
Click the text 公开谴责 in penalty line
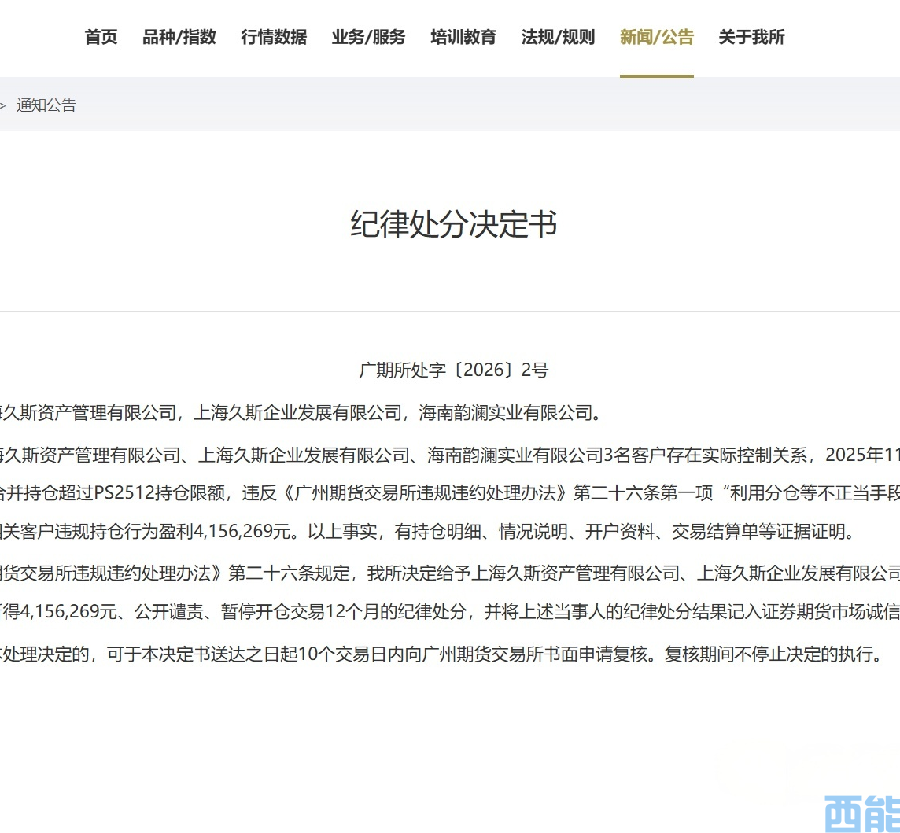point(169,612)
